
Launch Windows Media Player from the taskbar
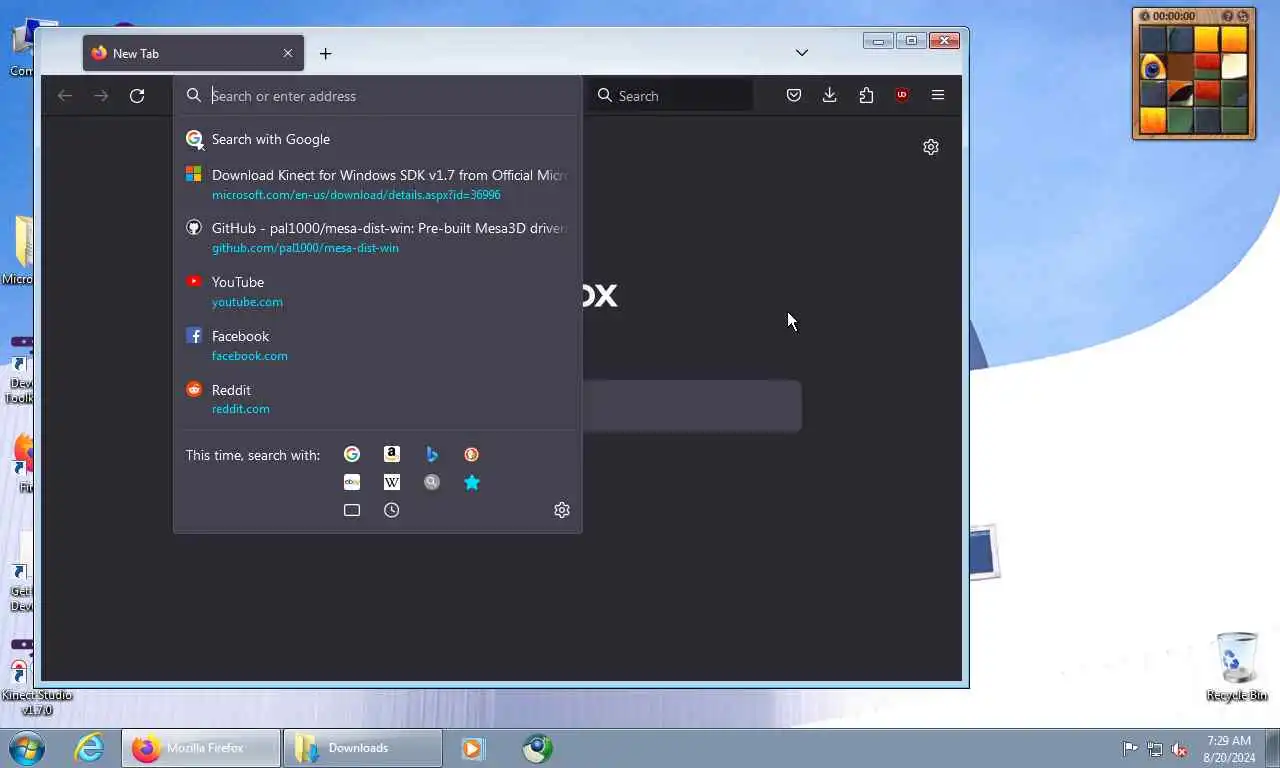pyautogui.click(x=472, y=748)
